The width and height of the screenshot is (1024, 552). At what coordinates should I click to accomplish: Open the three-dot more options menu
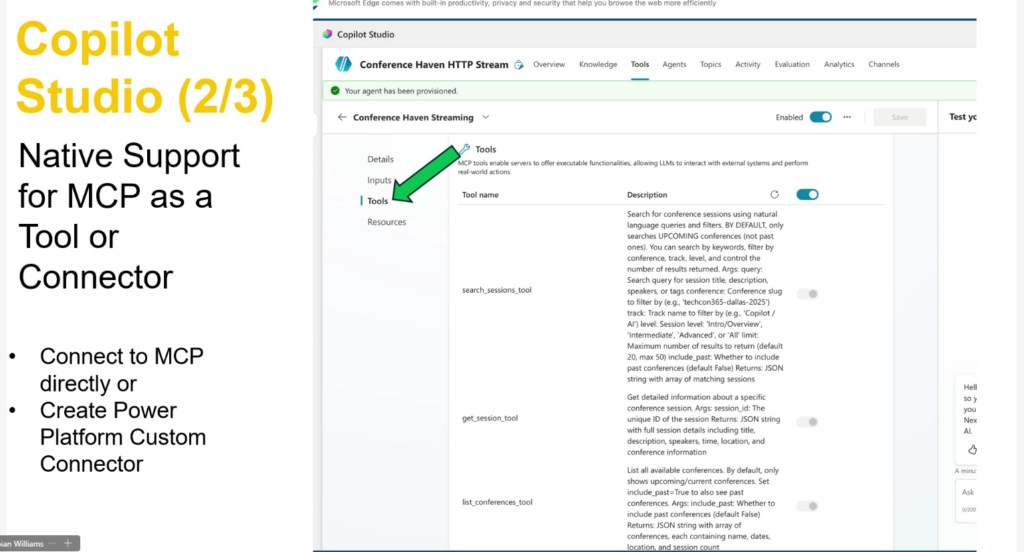847,117
